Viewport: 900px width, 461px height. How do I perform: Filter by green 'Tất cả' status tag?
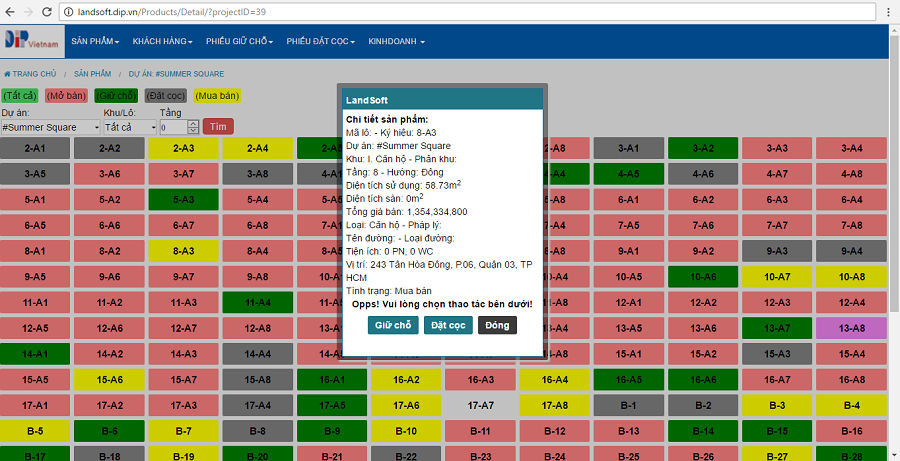click(x=20, y=96)
